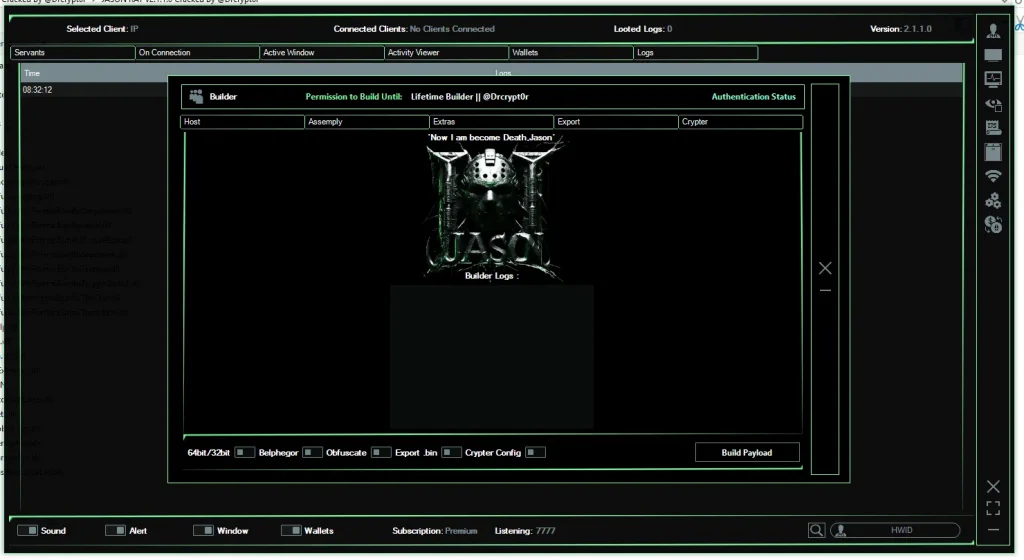Viewport: 1024px width, 560px height.
Task: Click the Time column header
Action: click(32, 73)
